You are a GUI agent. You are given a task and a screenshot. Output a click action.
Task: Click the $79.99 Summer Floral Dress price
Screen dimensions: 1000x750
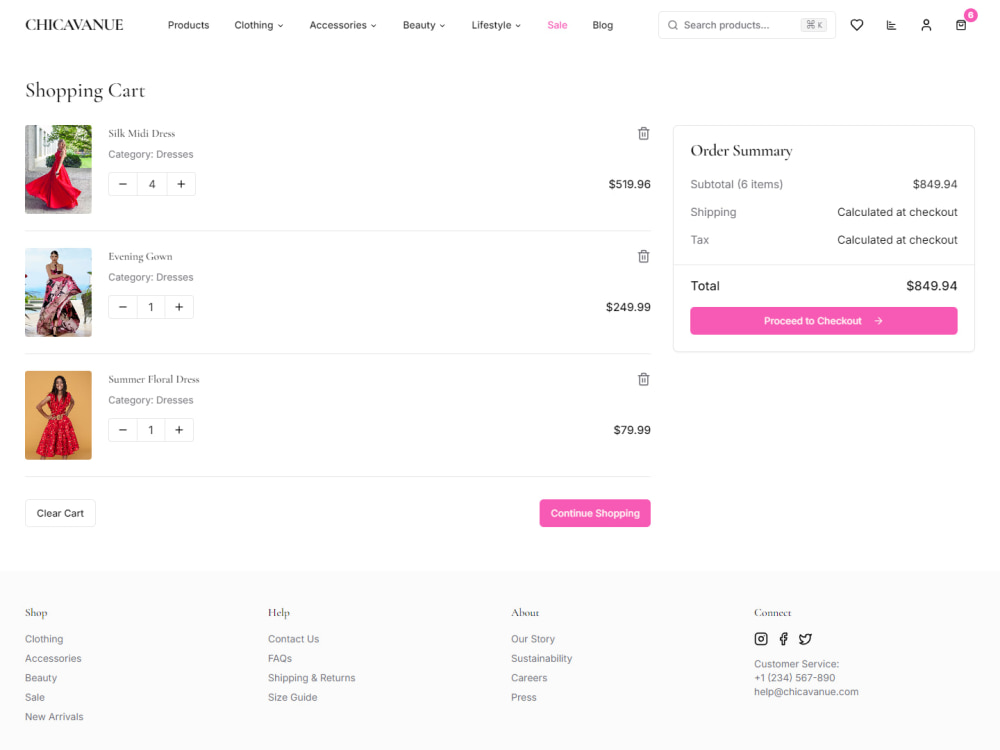click(x=632, y=430)
